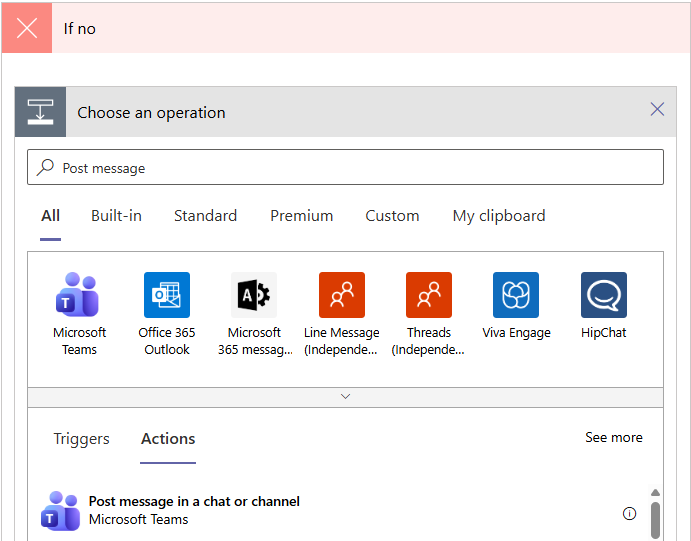Click the 'If no' branch X icon
Viewport: 691px width, 541px height.
pyautogui.click(x=27, y=28)
